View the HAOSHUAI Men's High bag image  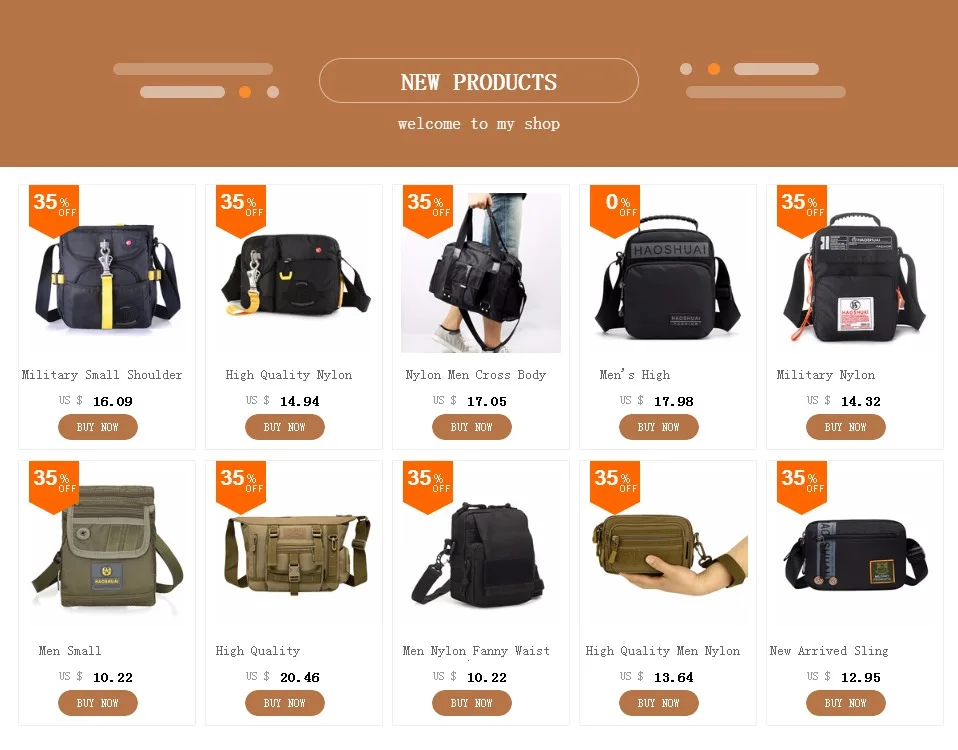click(x=668, y=273)
